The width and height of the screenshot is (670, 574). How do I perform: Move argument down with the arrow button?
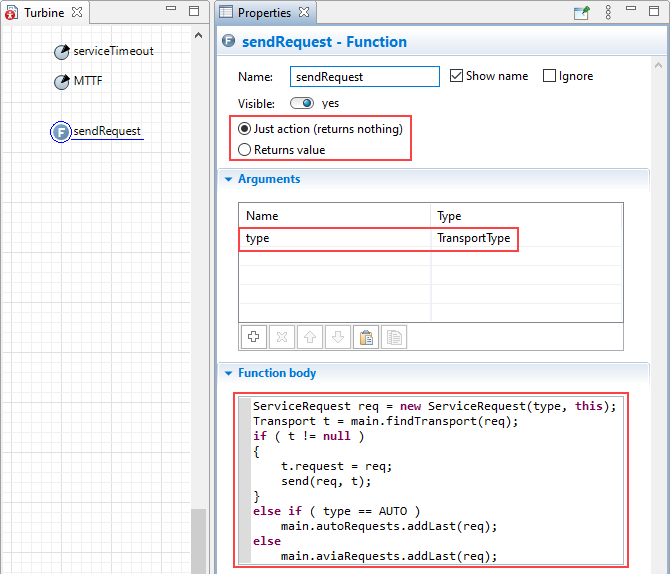click(x=338, y=337)
